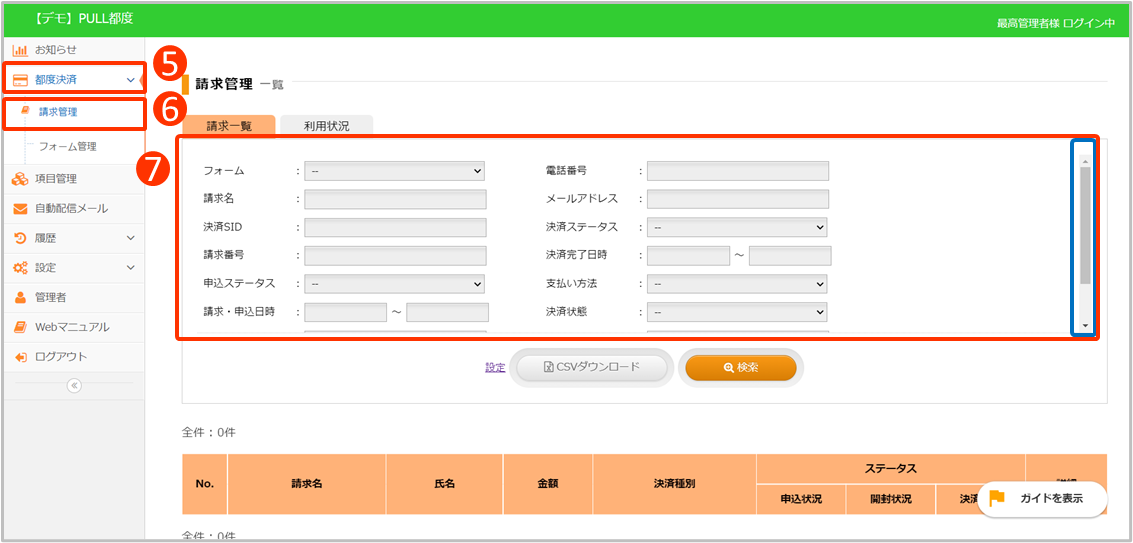Screen dimensions: 1133x543
Task: Open the 決済ステータス dropdown
Action: (x=737, y=228)
